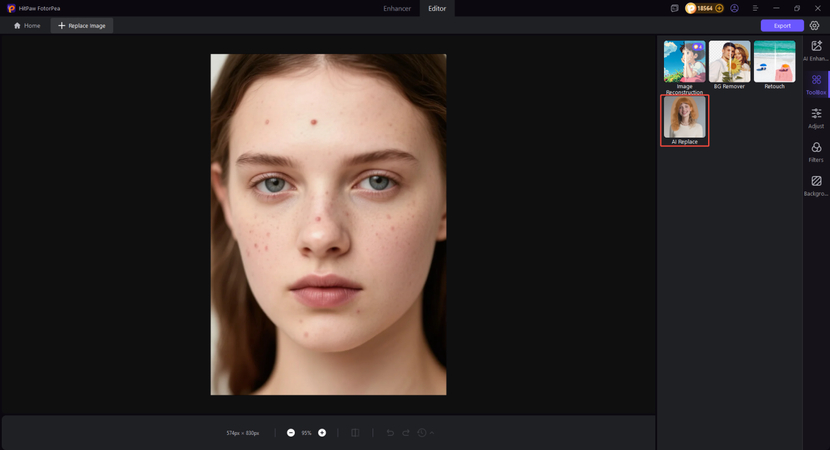Open the BG Remover tool
Image resolution: width=830 pixels, height=450 pixels.
coord(729,65)
